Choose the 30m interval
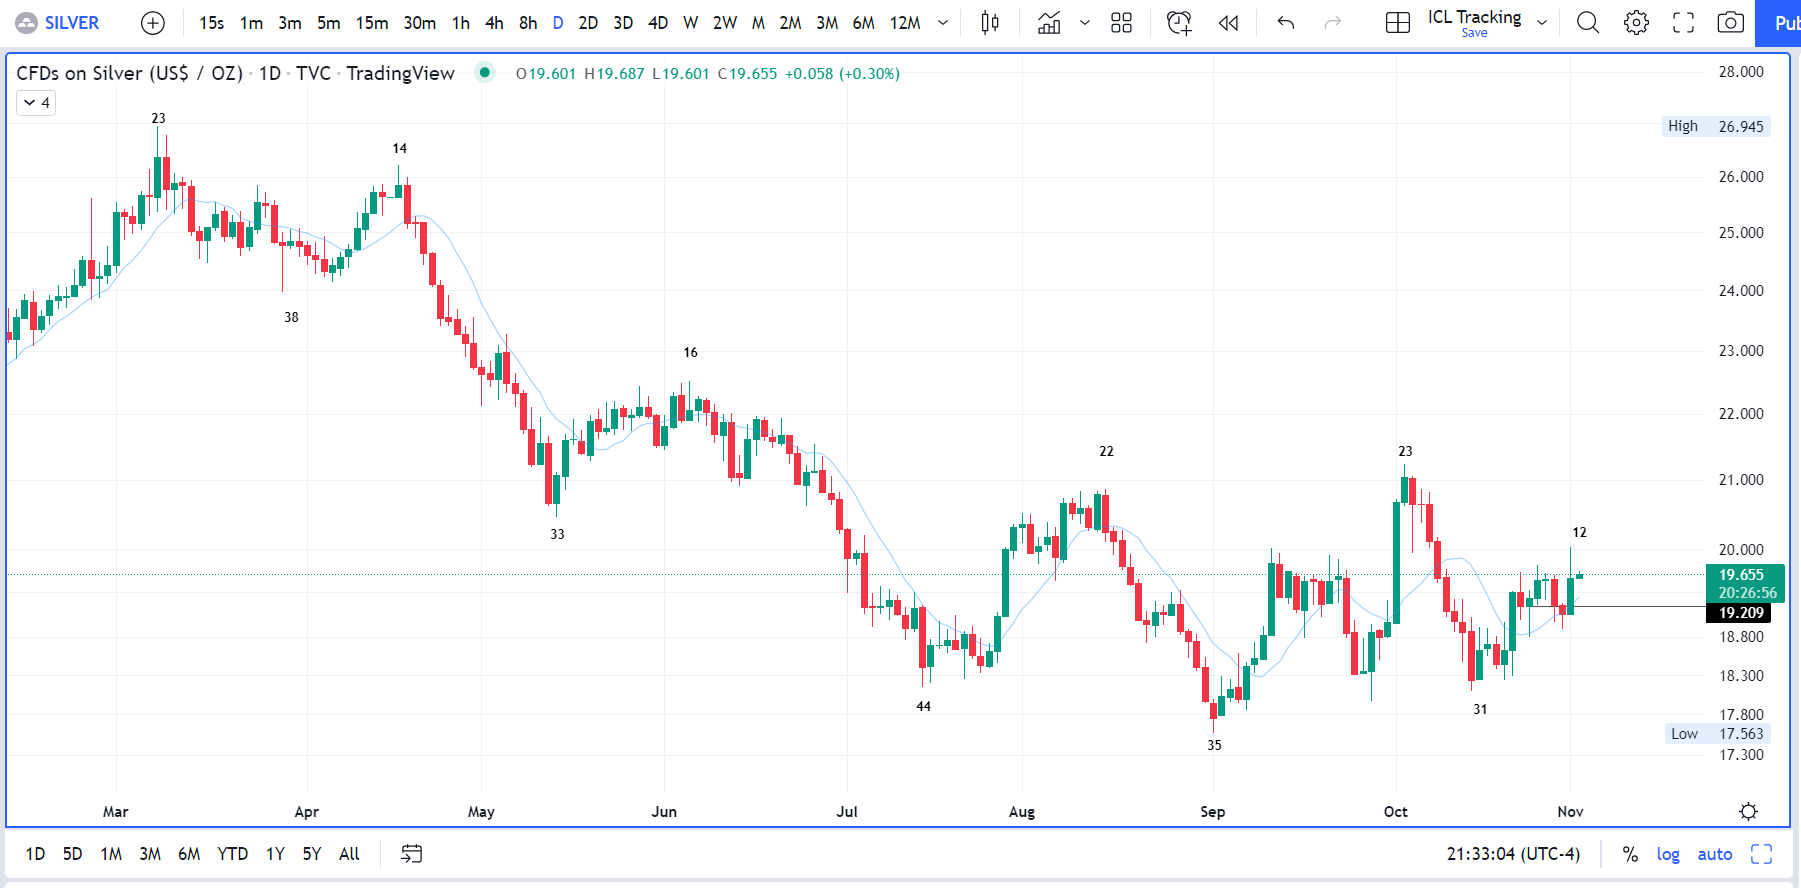Image resolution: width=1801 pixels, height=888 pixels. [420, 23]
